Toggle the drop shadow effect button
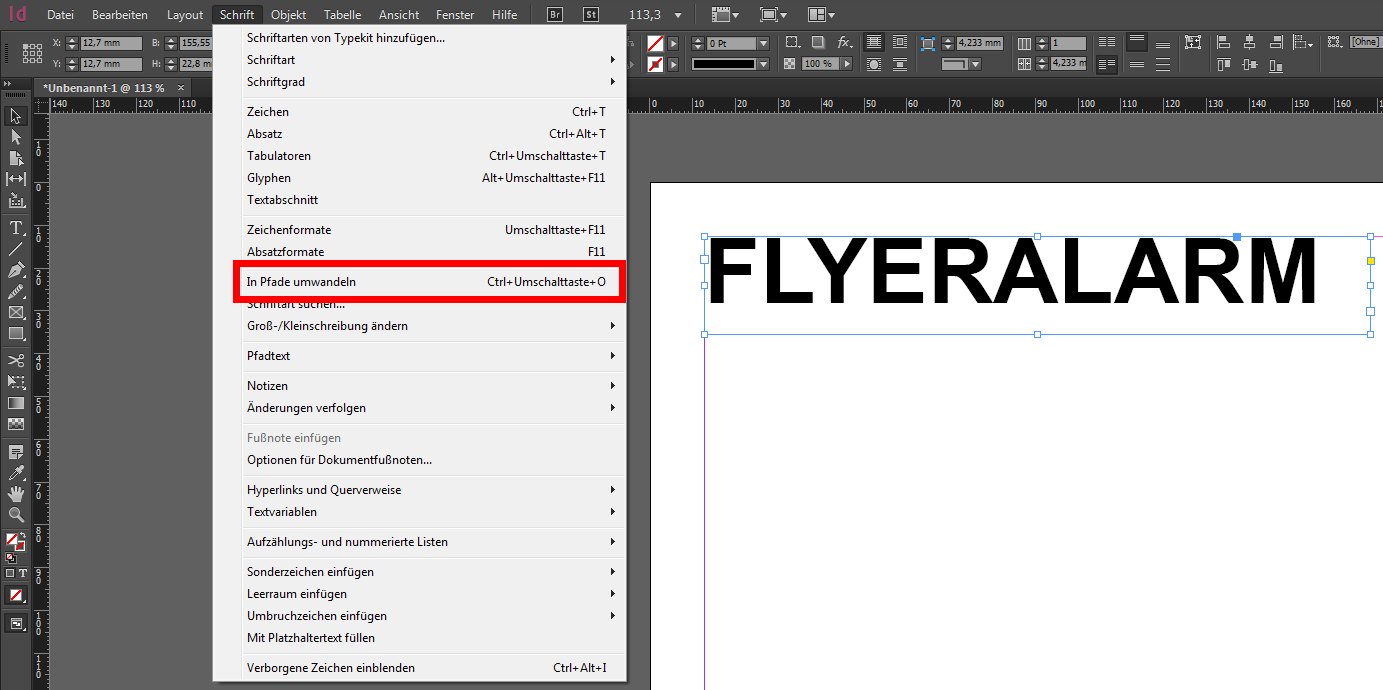The width and height of the screenshot is (1383, 690). point(818,43)
